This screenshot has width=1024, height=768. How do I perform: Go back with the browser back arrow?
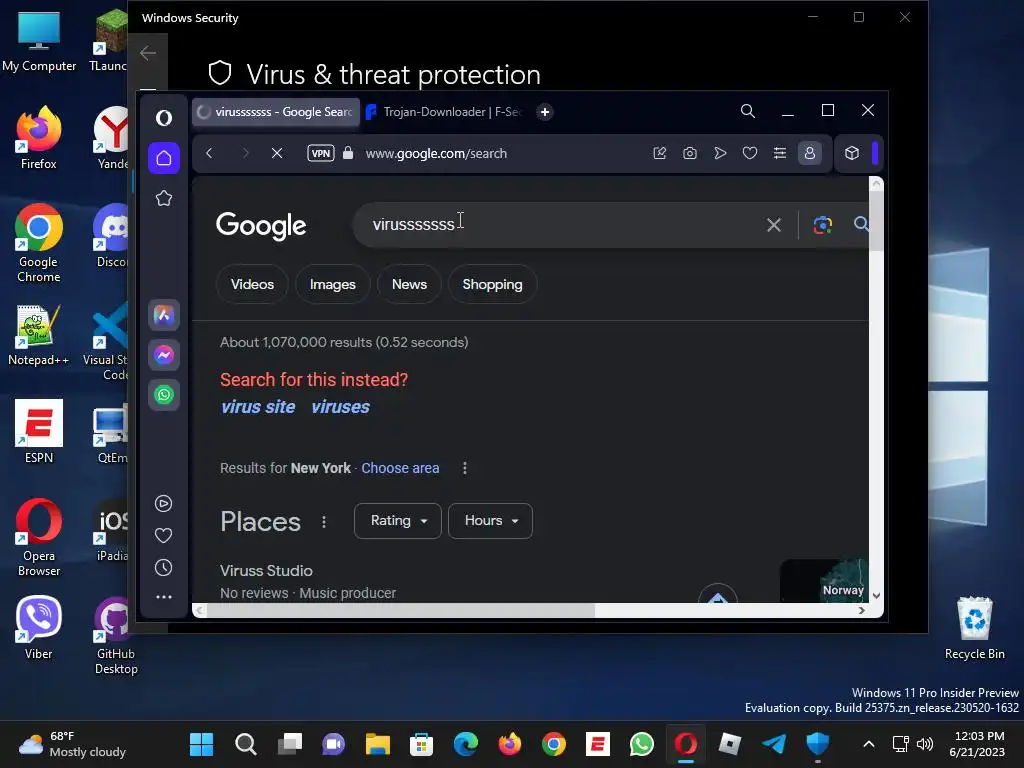tap(209, 153)
